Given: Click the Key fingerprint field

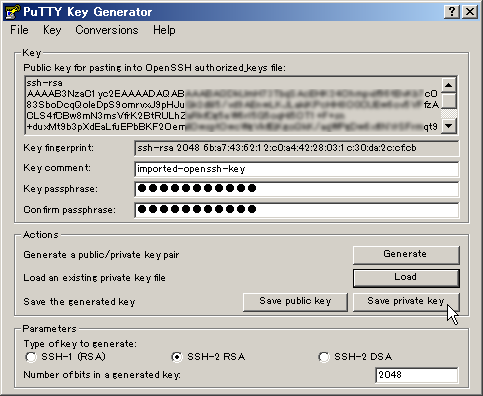Looking at the screenshot, I should pos(297,148).
